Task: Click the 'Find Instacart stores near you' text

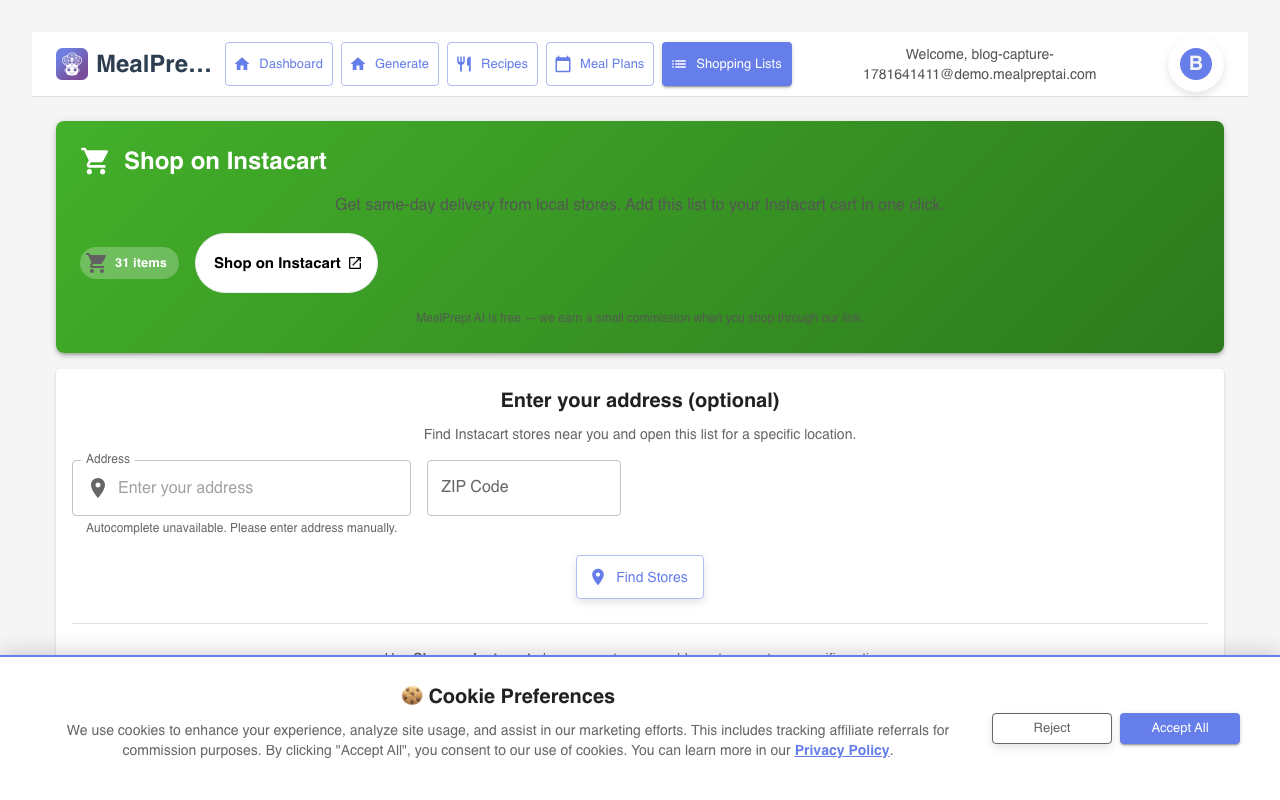Action: [640, 434]
